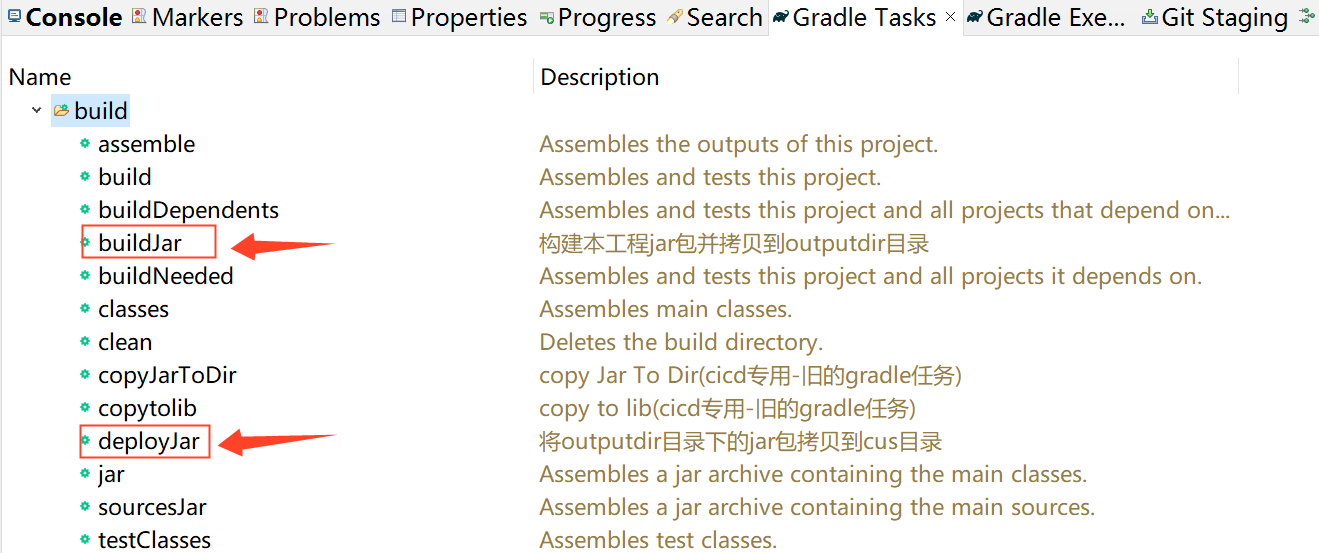Screen dimensions: 1319x553
Task: Select the deployJar task
Action: click(149, 441)
